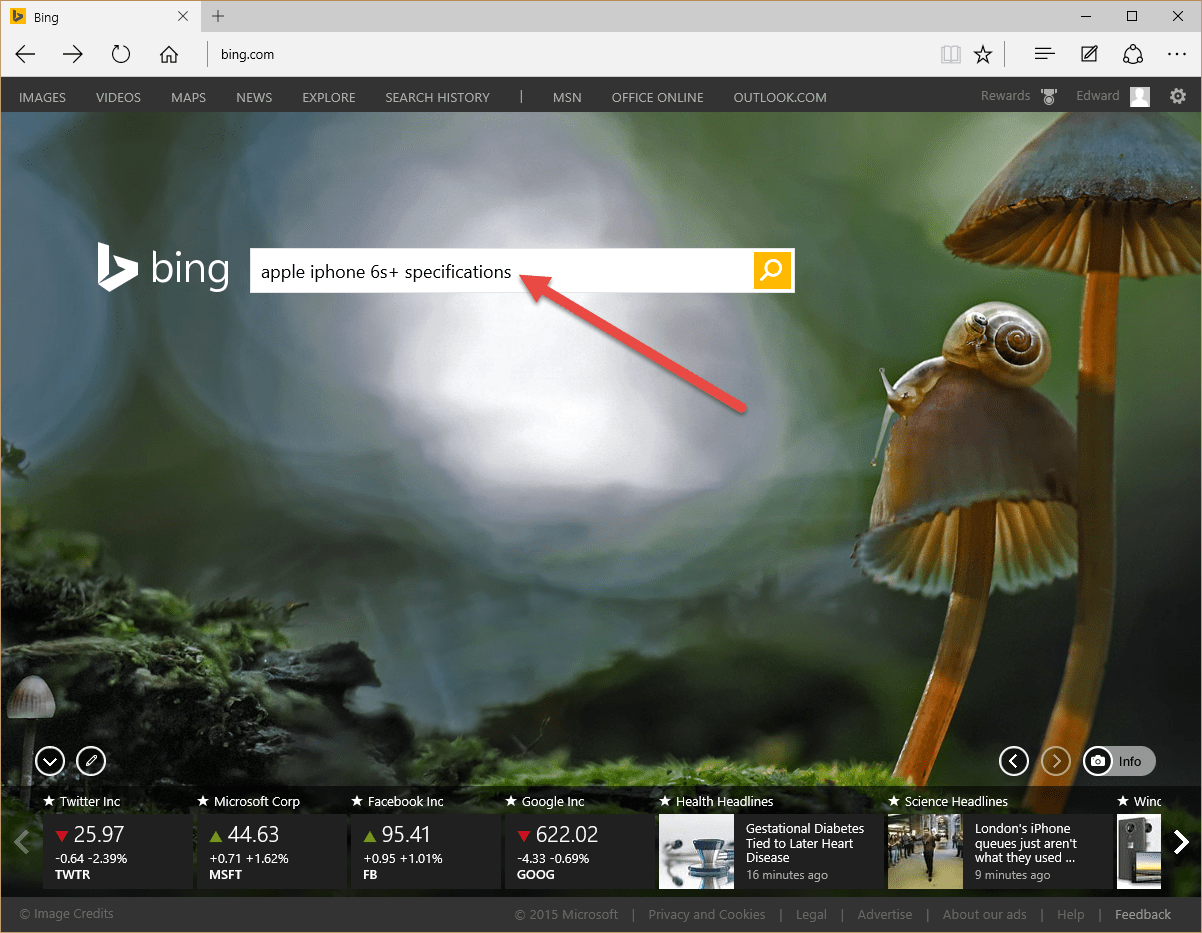Maximize the Edge window

pyautogui.click(x=1131, y=16)
